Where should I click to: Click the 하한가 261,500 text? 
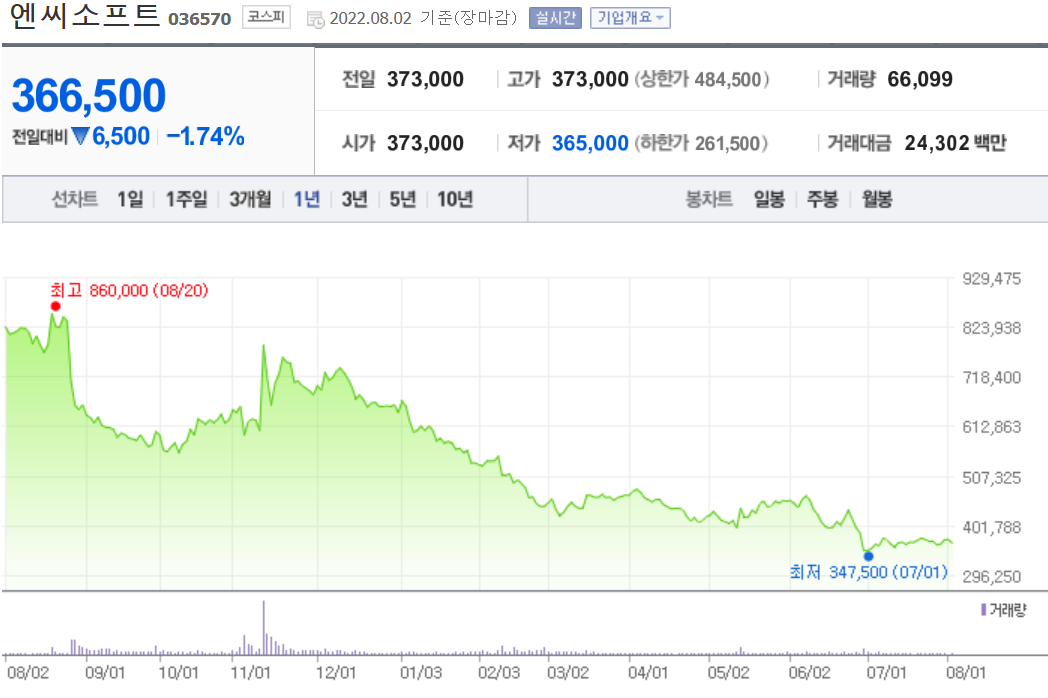[x=701, y=143]
